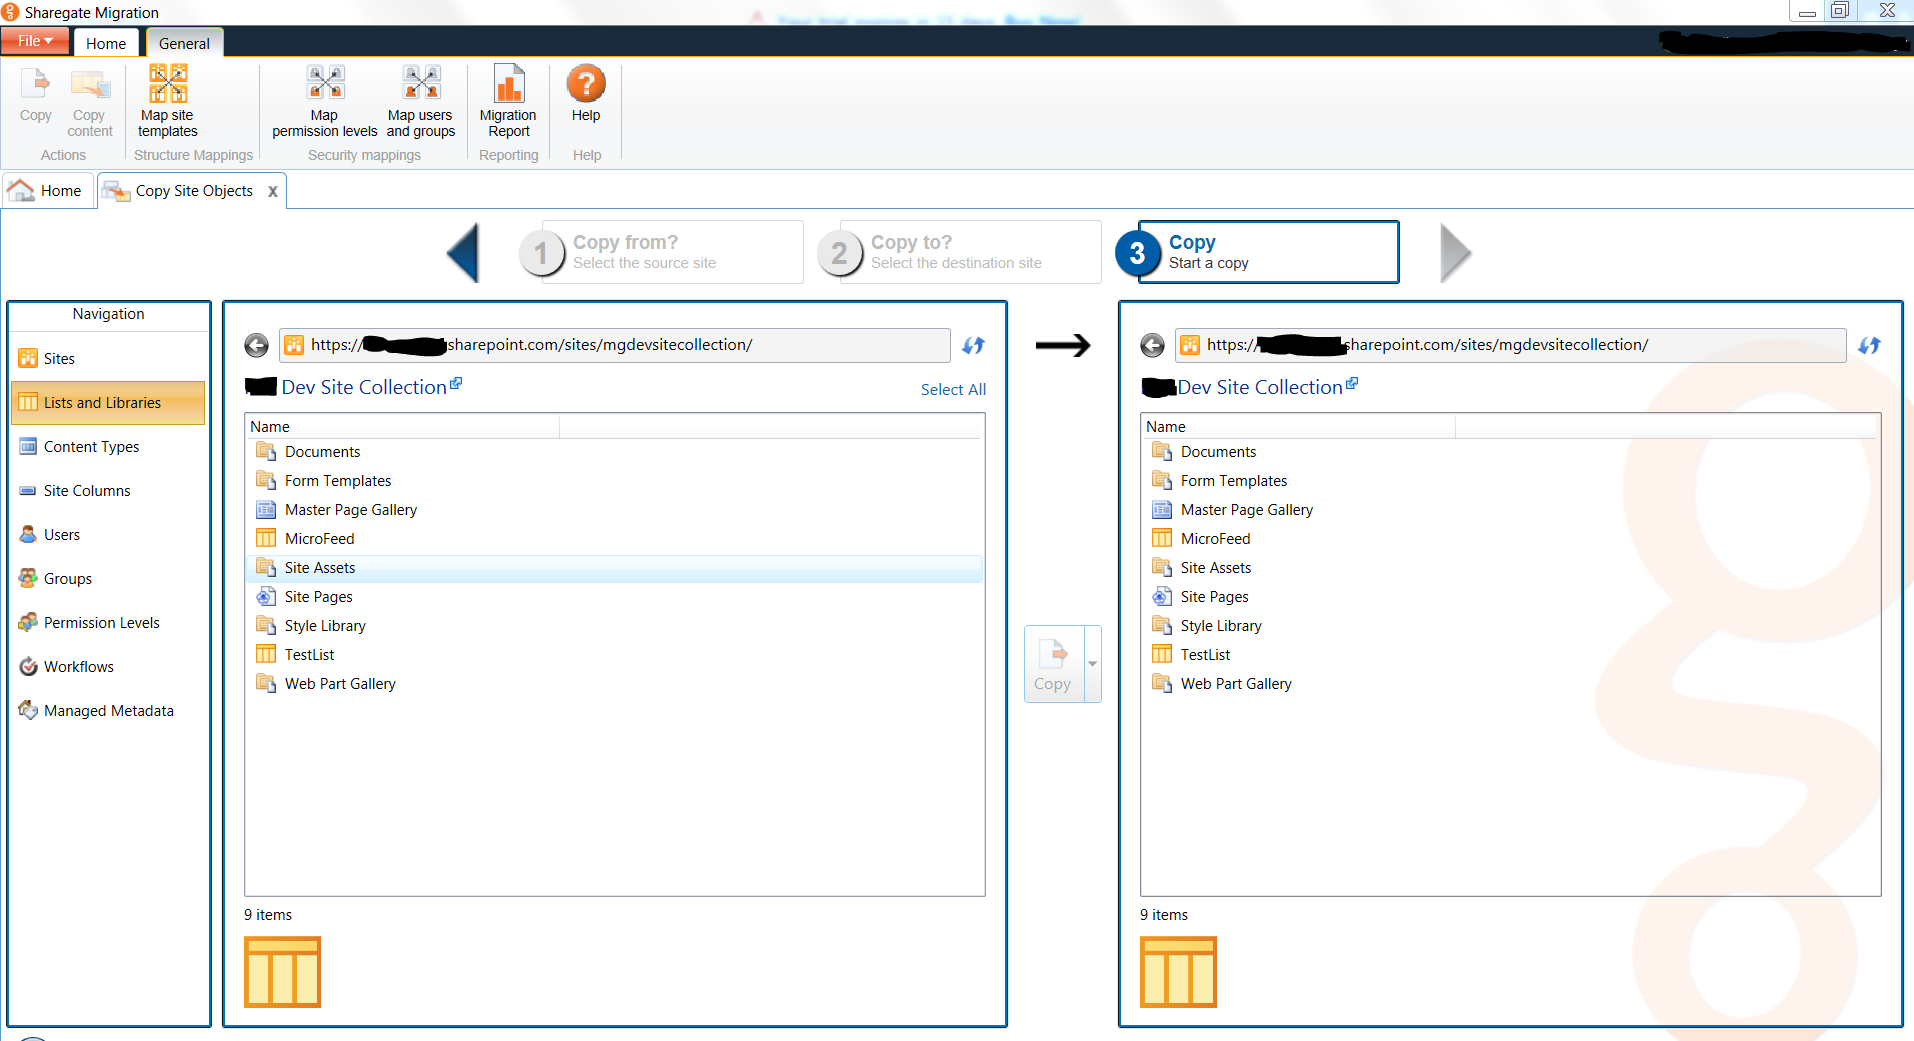Viewport: 1914px width, 1041px height.
Task: Select Web Part Gallery in destination list
Action: point(1510,684)
